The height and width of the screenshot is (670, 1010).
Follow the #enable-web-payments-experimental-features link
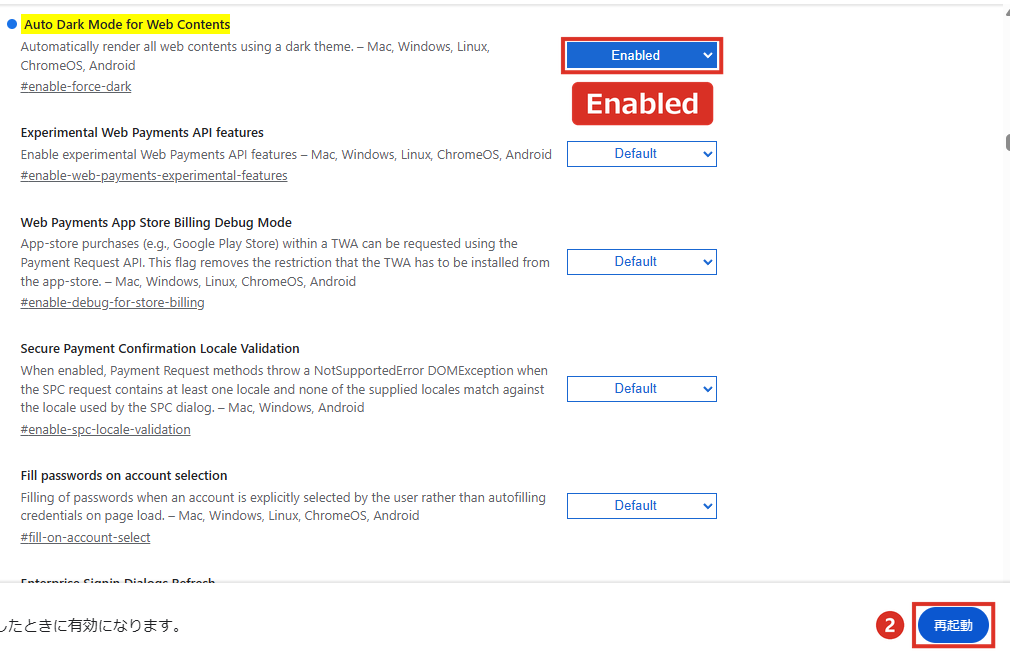(x=154, y=175)
